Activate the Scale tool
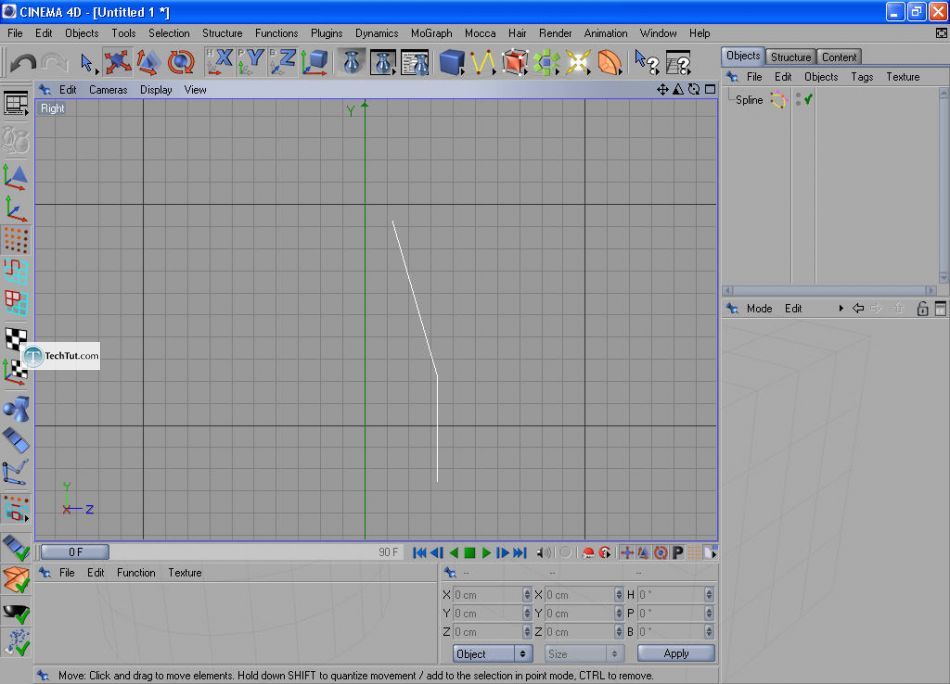The image size is (950, 684). click(x=148, y=62)
